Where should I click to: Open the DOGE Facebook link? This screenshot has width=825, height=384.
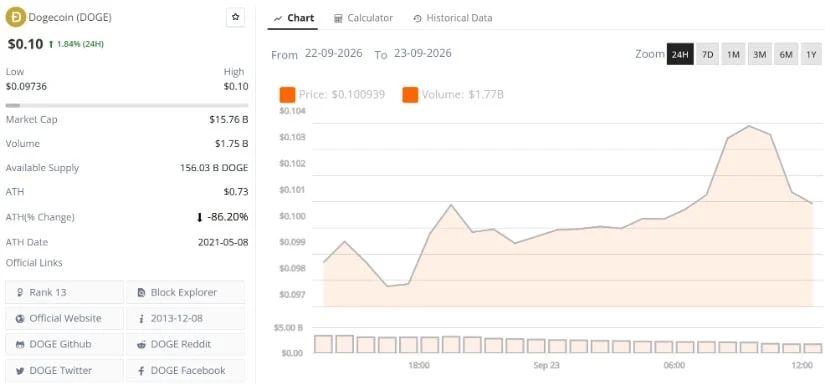click(185, 370)
